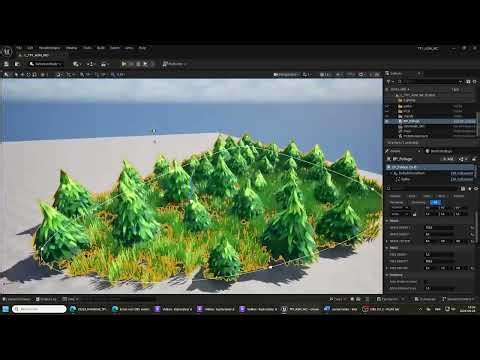Open the Cinematics toolbar dropdown
The image size is (480, 360).
point(105,64)
